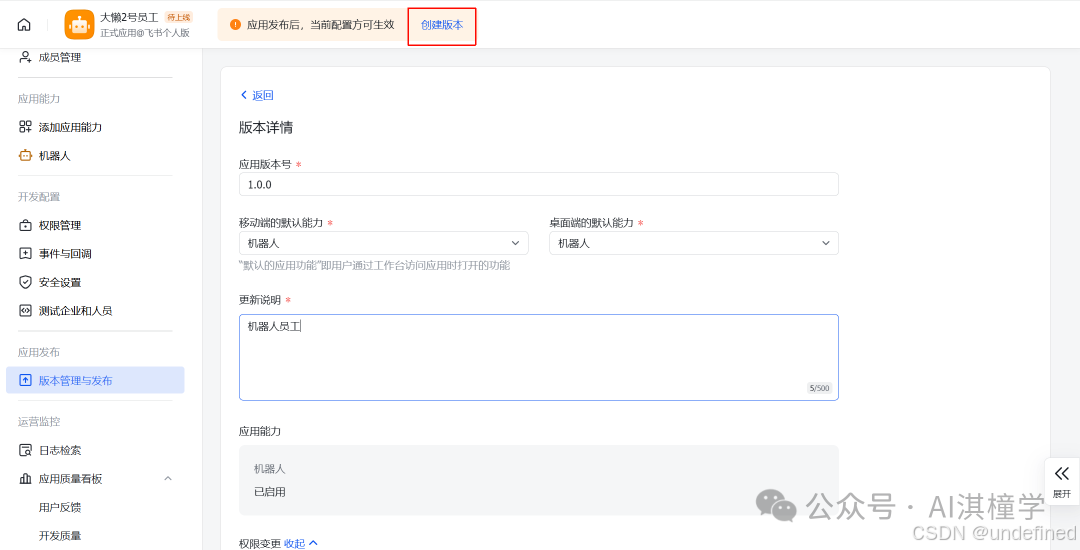Collapse 应用质量看板 section chevron
Viewport: 1080px width, 550px height.
click(x=167, y=478)
